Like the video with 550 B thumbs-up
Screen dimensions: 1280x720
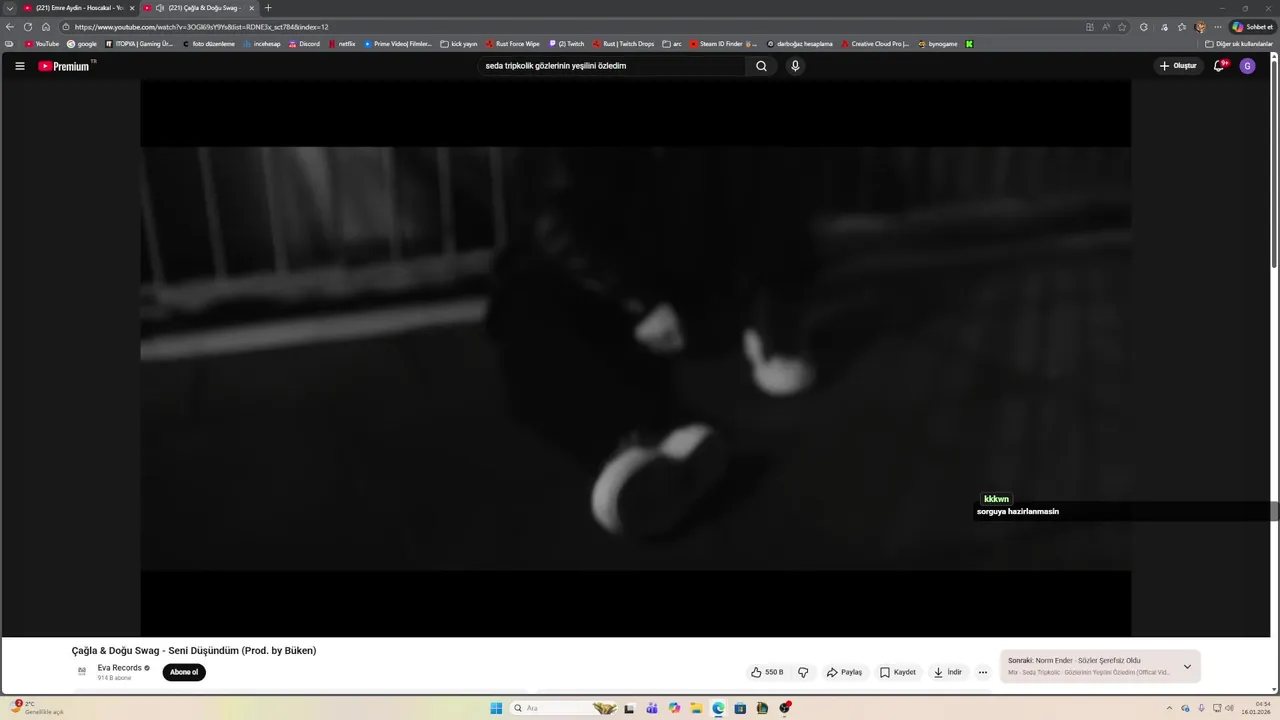pyautogui.click(x=767, y=672)
